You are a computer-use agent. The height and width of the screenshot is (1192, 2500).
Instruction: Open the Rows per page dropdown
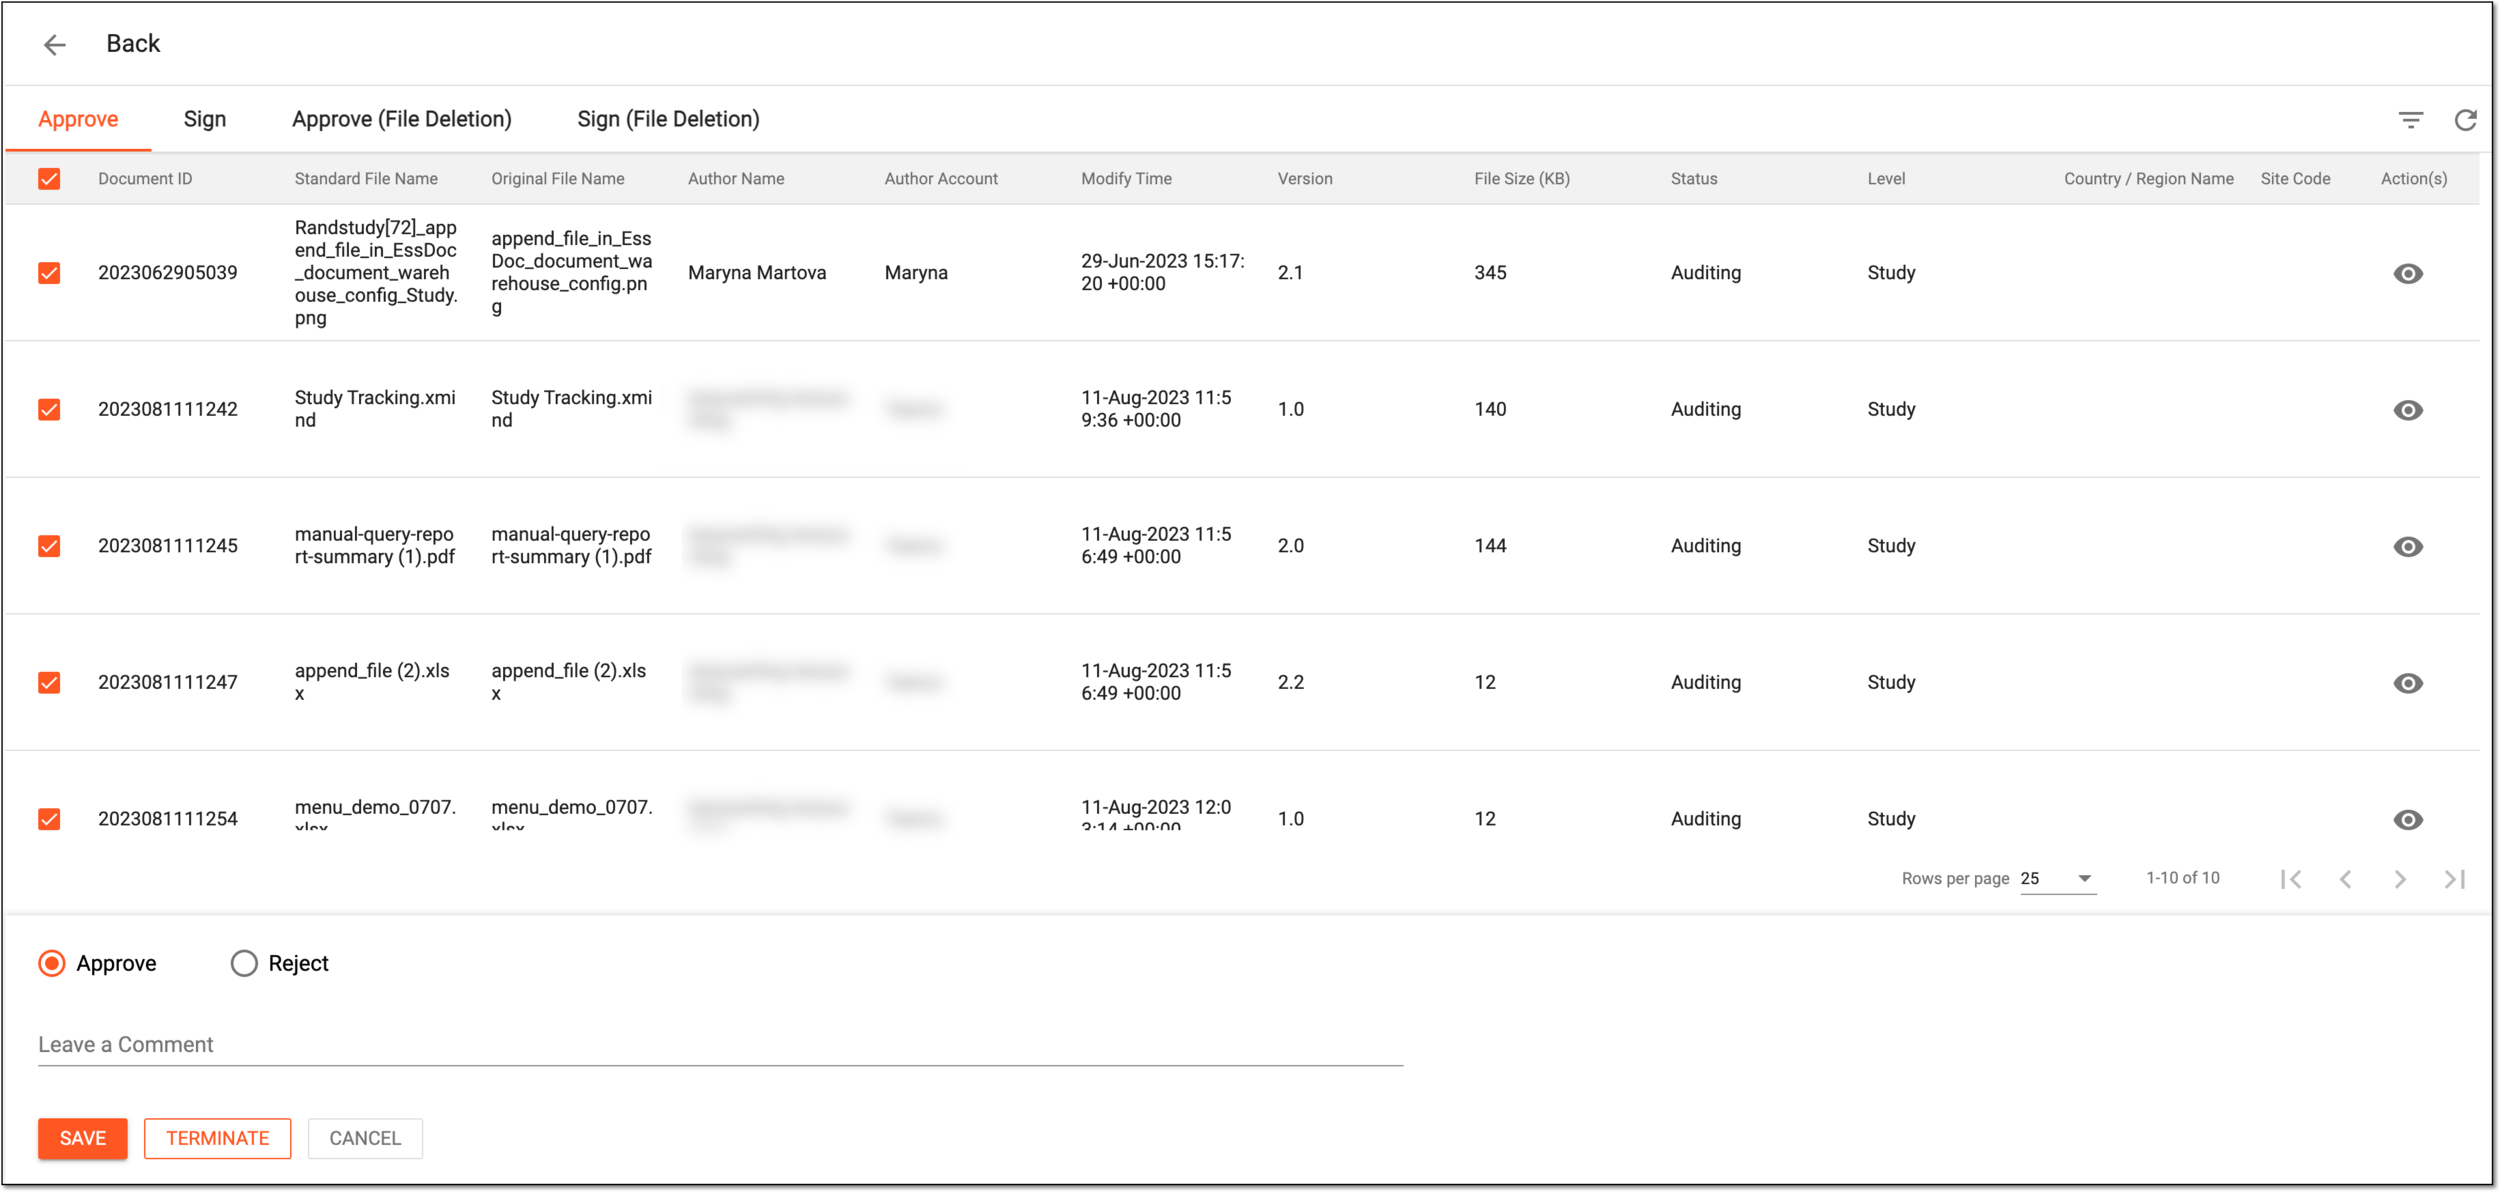coord(2057,879)
